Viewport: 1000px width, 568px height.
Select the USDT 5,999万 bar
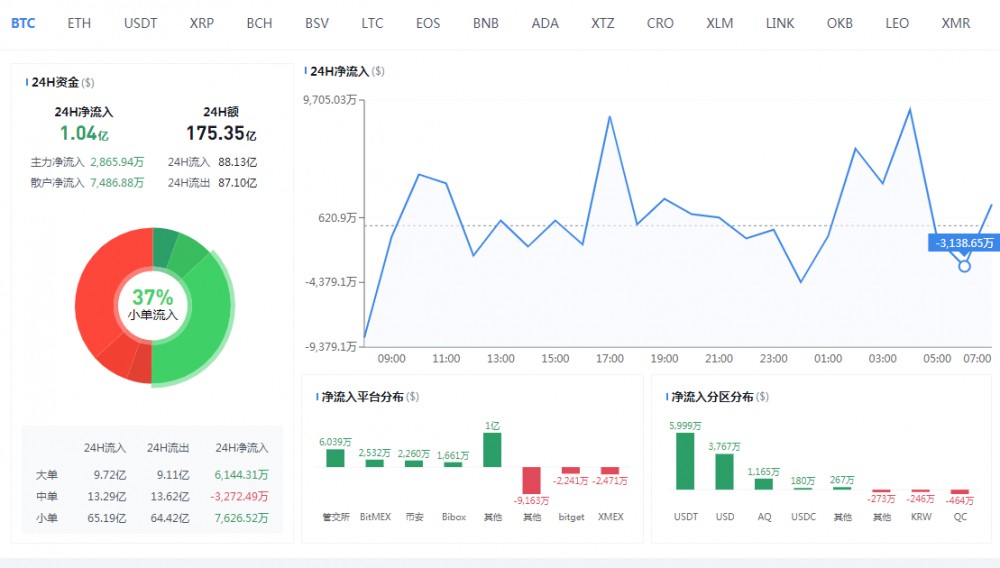point(685,461)
